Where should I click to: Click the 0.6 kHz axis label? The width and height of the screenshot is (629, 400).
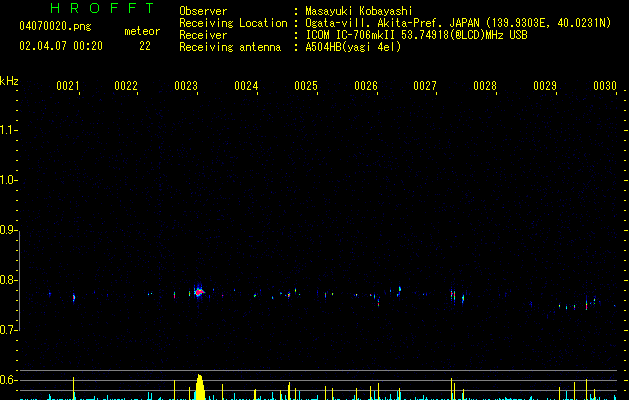[x=8, y=380]
